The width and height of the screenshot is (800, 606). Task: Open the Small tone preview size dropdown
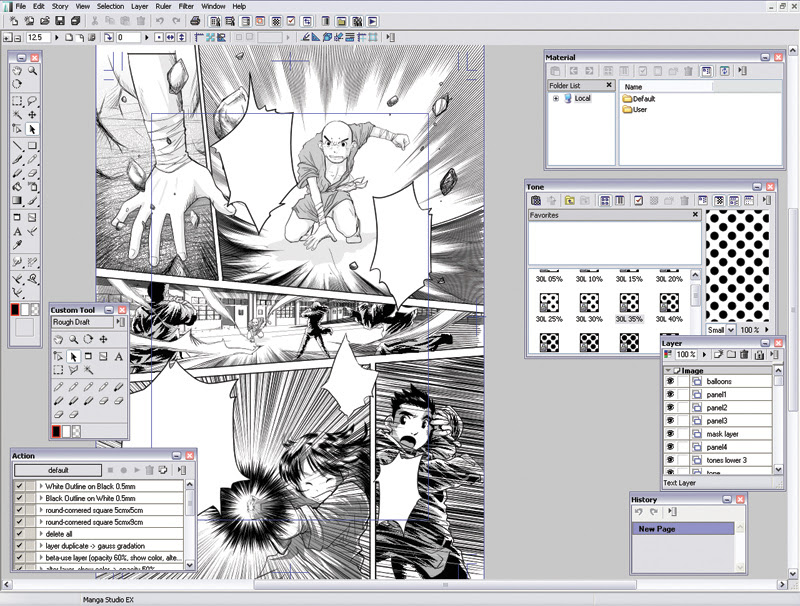click(731, 330)
